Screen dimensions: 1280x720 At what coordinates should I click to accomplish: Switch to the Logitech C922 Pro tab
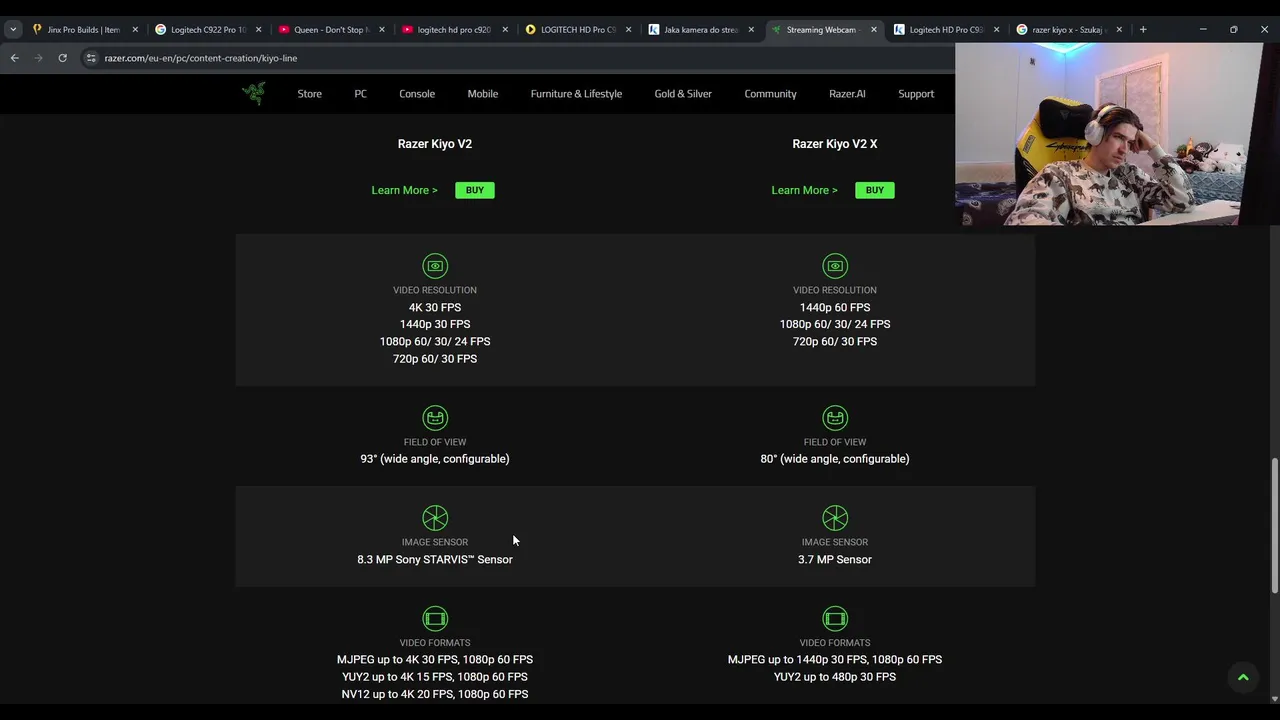click(x=206, y=30)
